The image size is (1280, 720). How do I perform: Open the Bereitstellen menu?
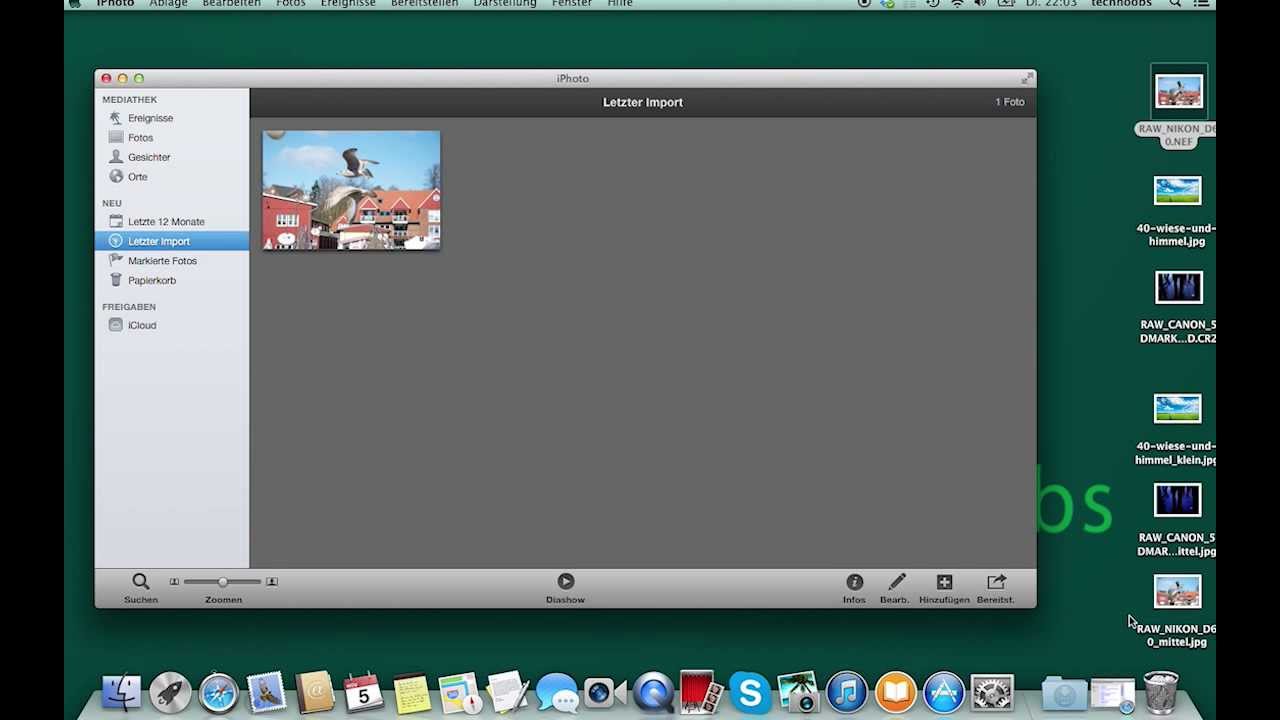pyautogui.click(x=424, y=4)
